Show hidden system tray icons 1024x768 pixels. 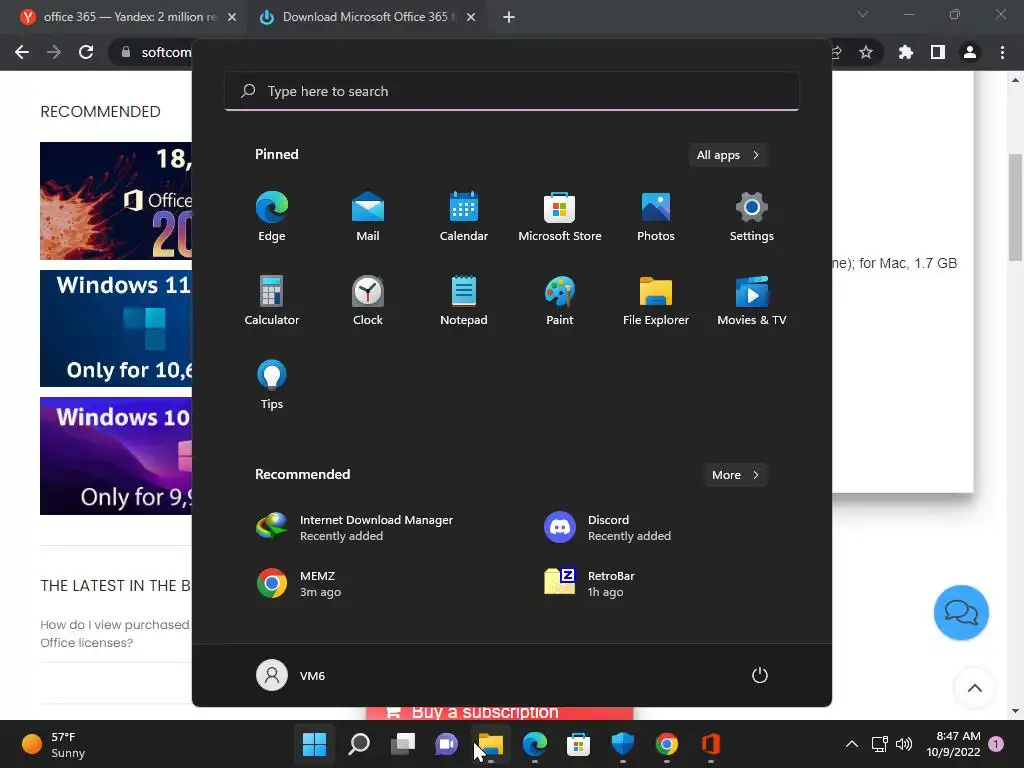[x=852, y=744]
